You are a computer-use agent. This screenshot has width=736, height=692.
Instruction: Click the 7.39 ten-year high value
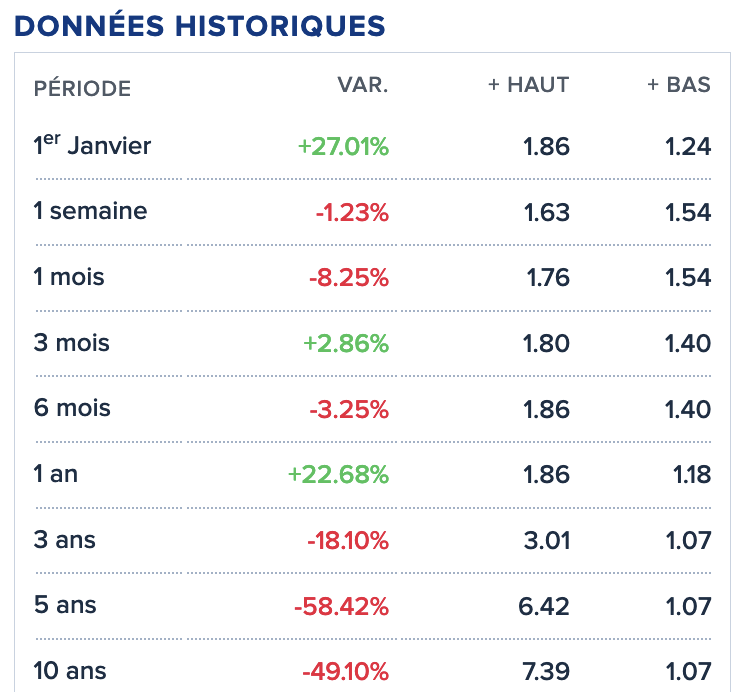(x=546, y=671)
